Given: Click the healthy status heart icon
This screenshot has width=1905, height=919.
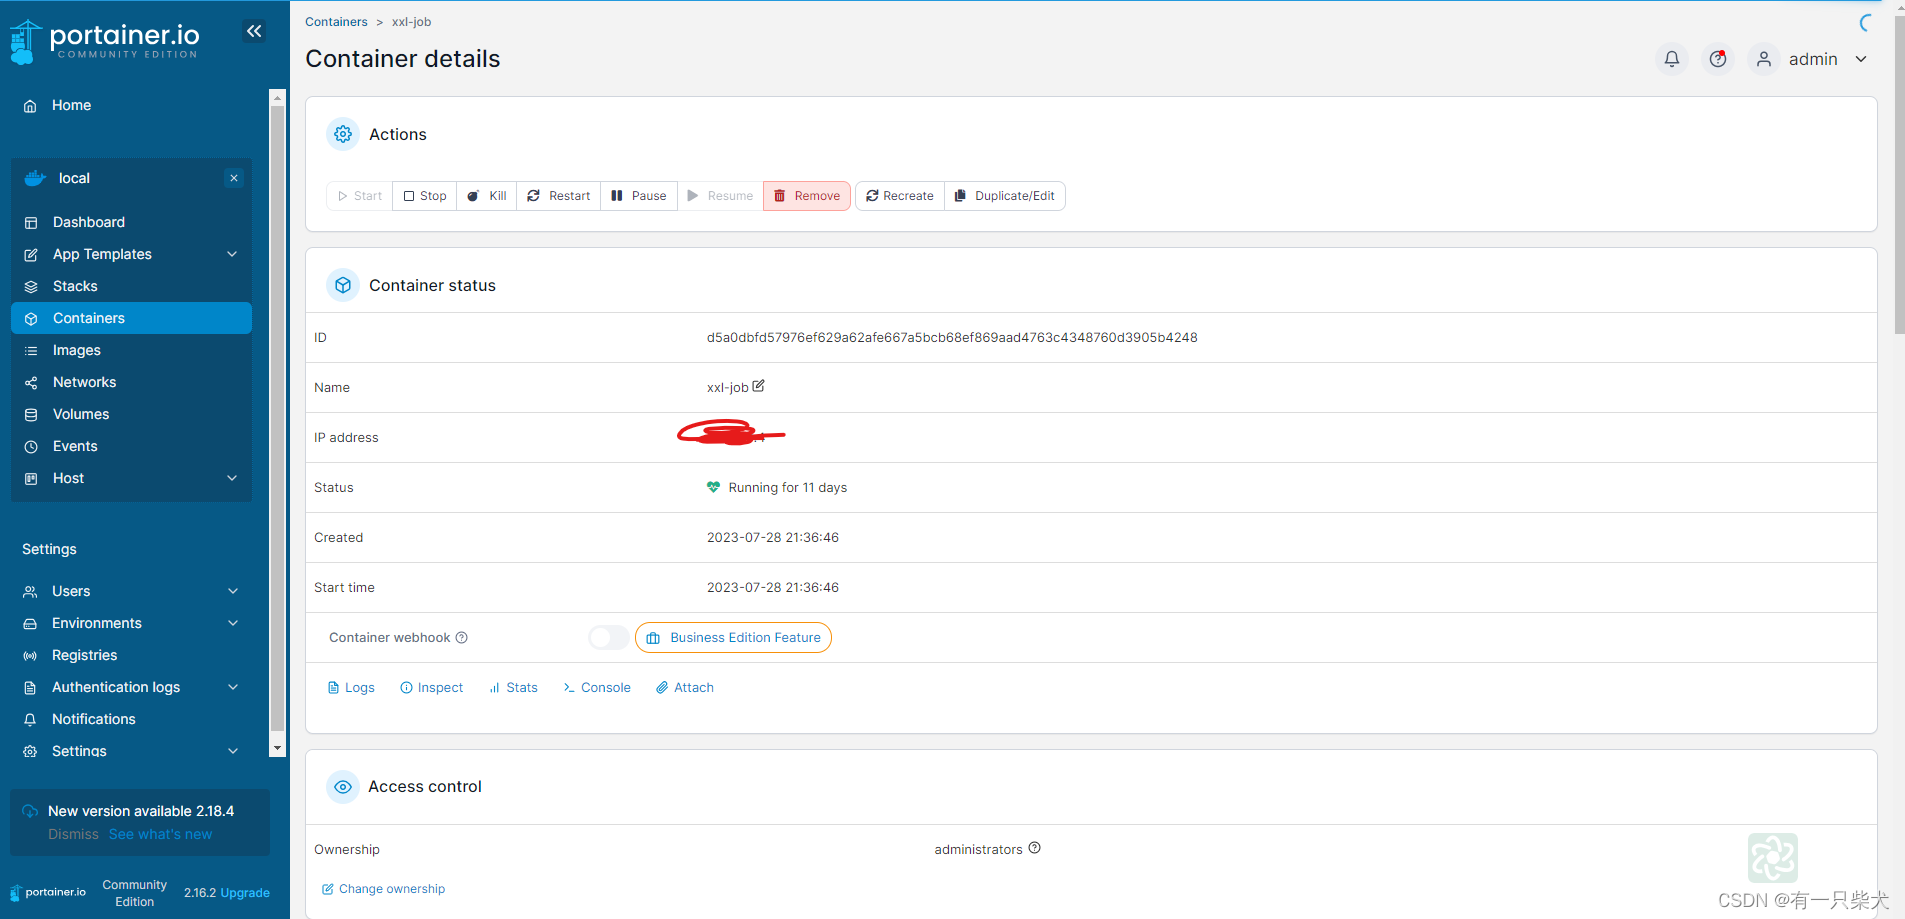Looking at the screenshot, I should [713, 487].
